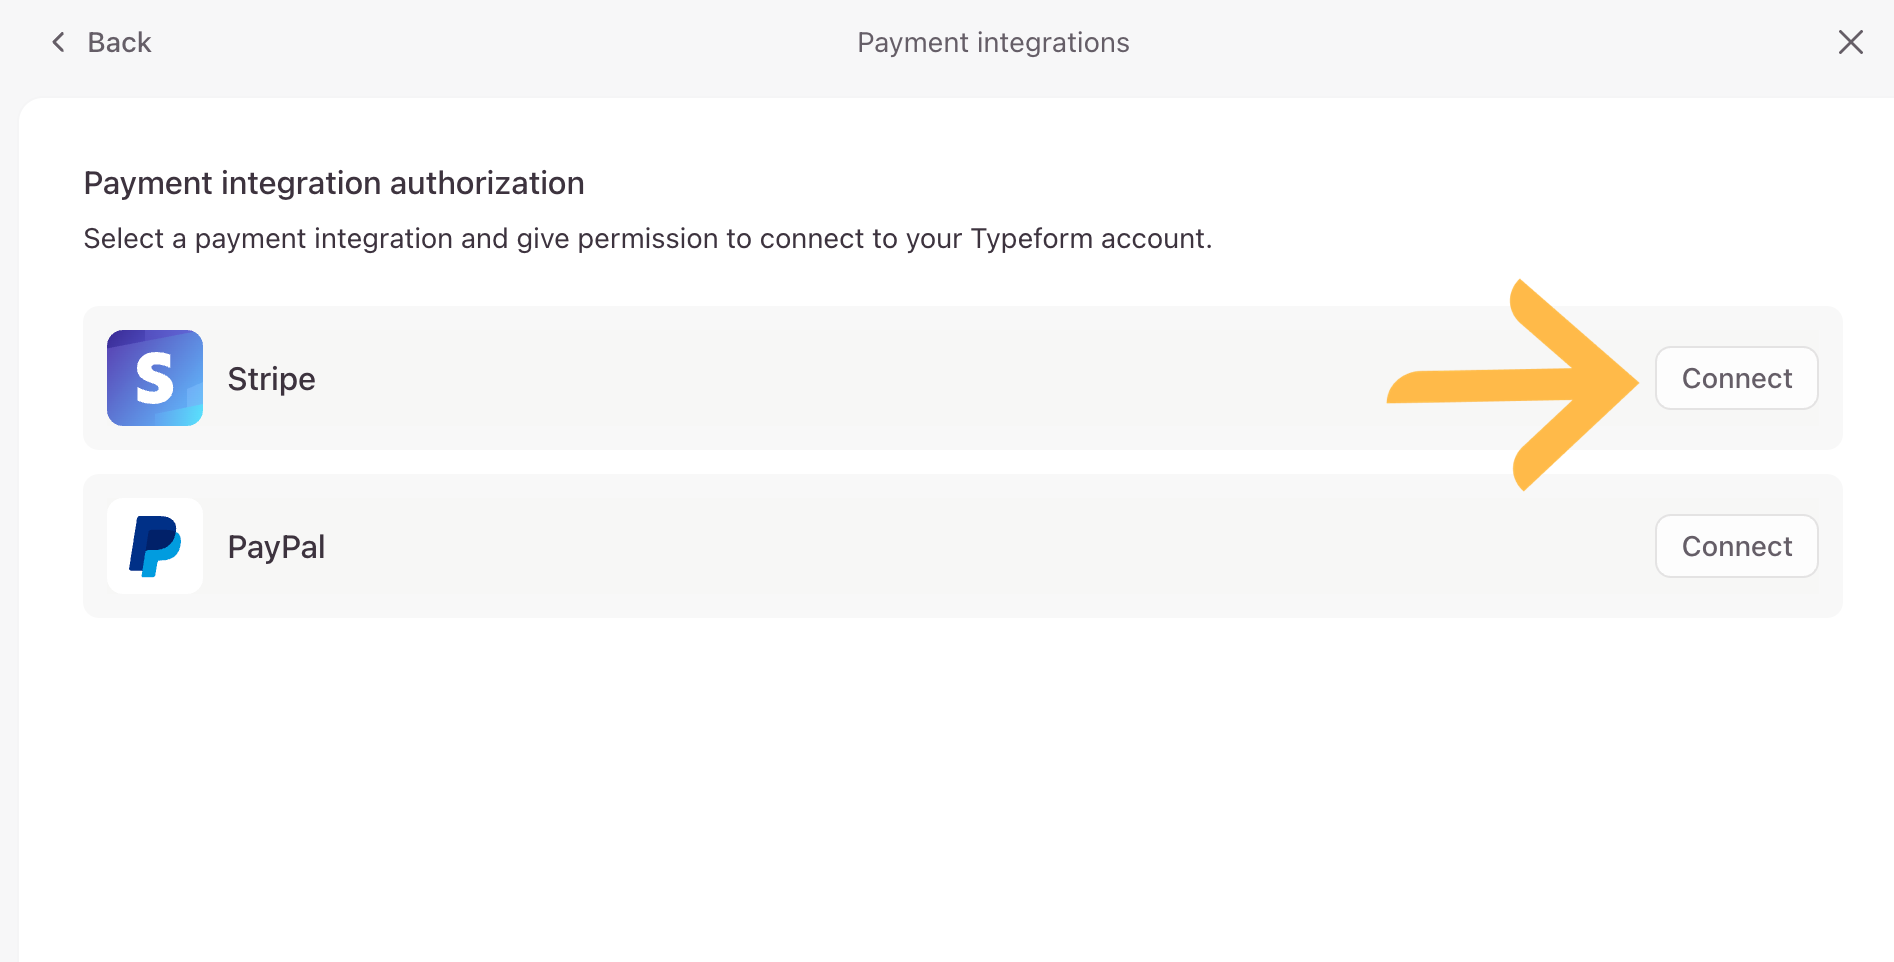Click the Stripe name label
Image resolution: width=1894 pixels, height=962 pixels.
[x=271, y=379]
